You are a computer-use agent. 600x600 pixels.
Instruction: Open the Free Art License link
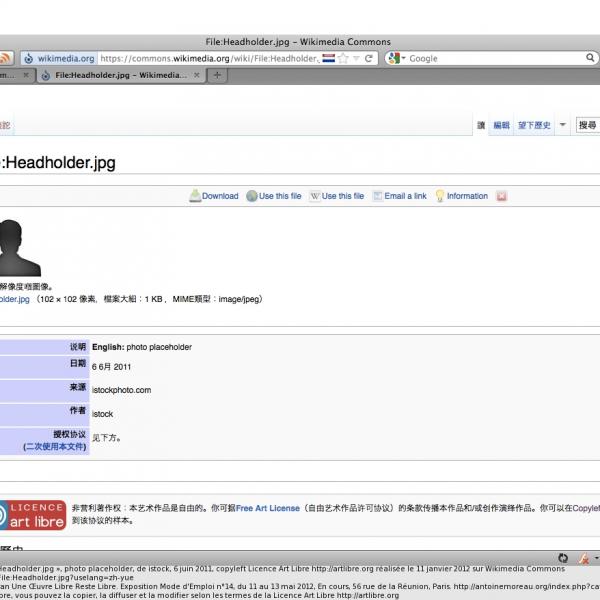(x=267, y=508)
